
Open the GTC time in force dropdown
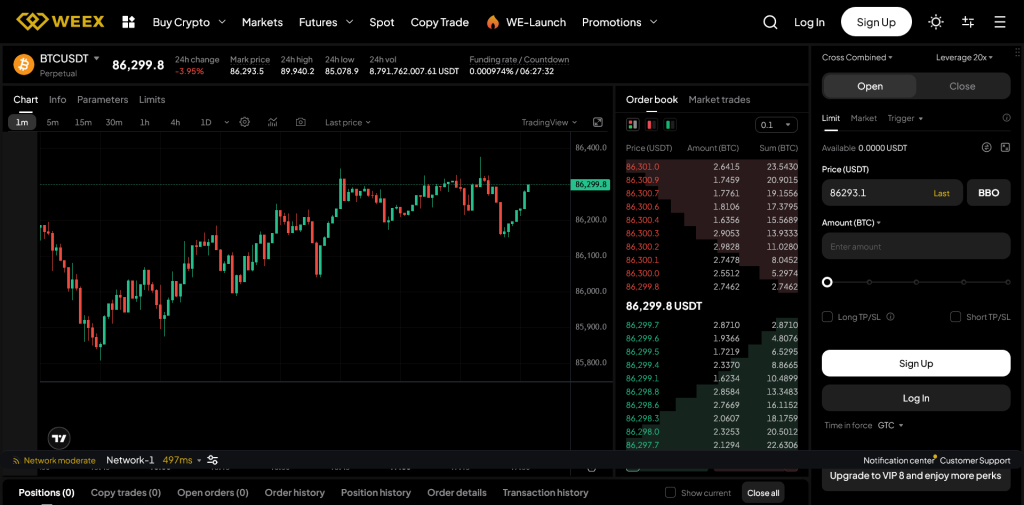pyautogui.click(x=891, y=425)
